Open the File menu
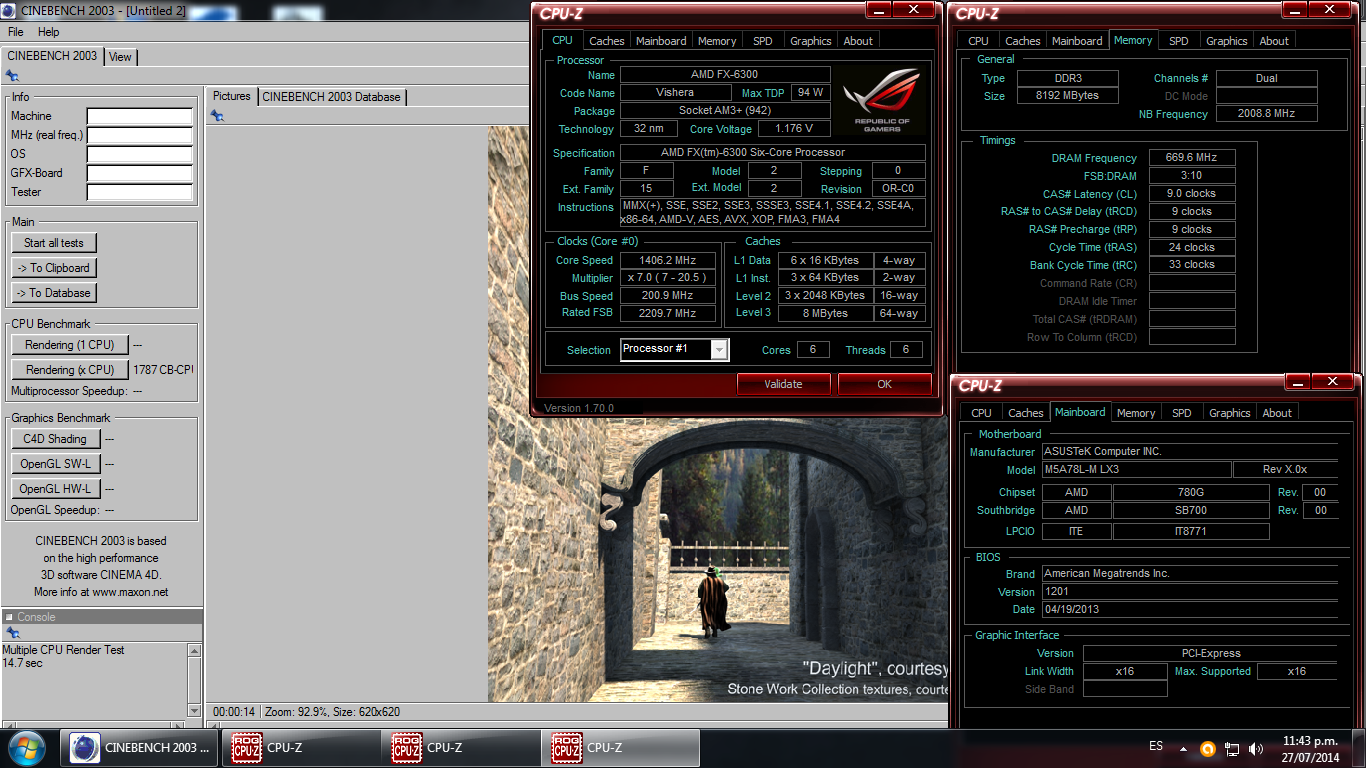The image size is (1366, 768). pyautogui.click(x=16, y=32)
